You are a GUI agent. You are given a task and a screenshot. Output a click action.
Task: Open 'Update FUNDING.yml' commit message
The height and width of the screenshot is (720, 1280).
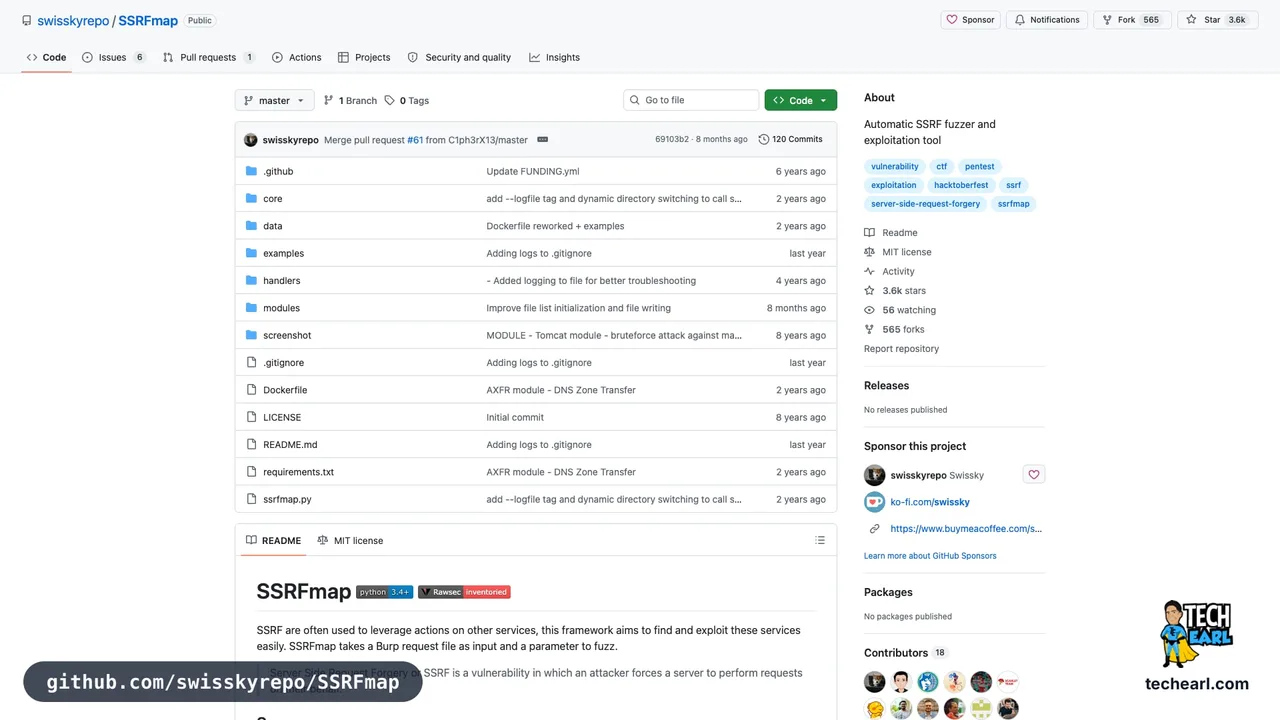click(x=533, y=171)
